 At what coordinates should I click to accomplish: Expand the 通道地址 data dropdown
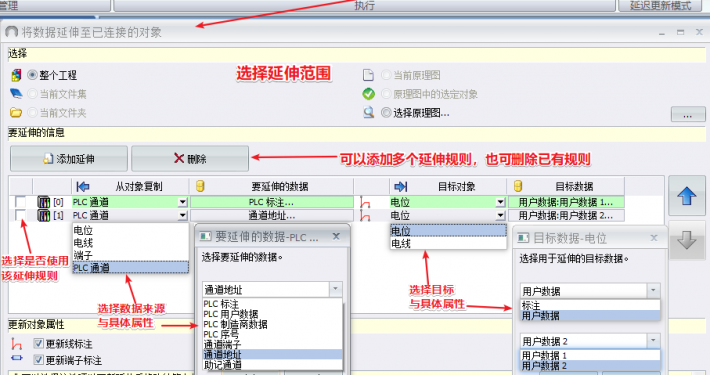point(336,289)
